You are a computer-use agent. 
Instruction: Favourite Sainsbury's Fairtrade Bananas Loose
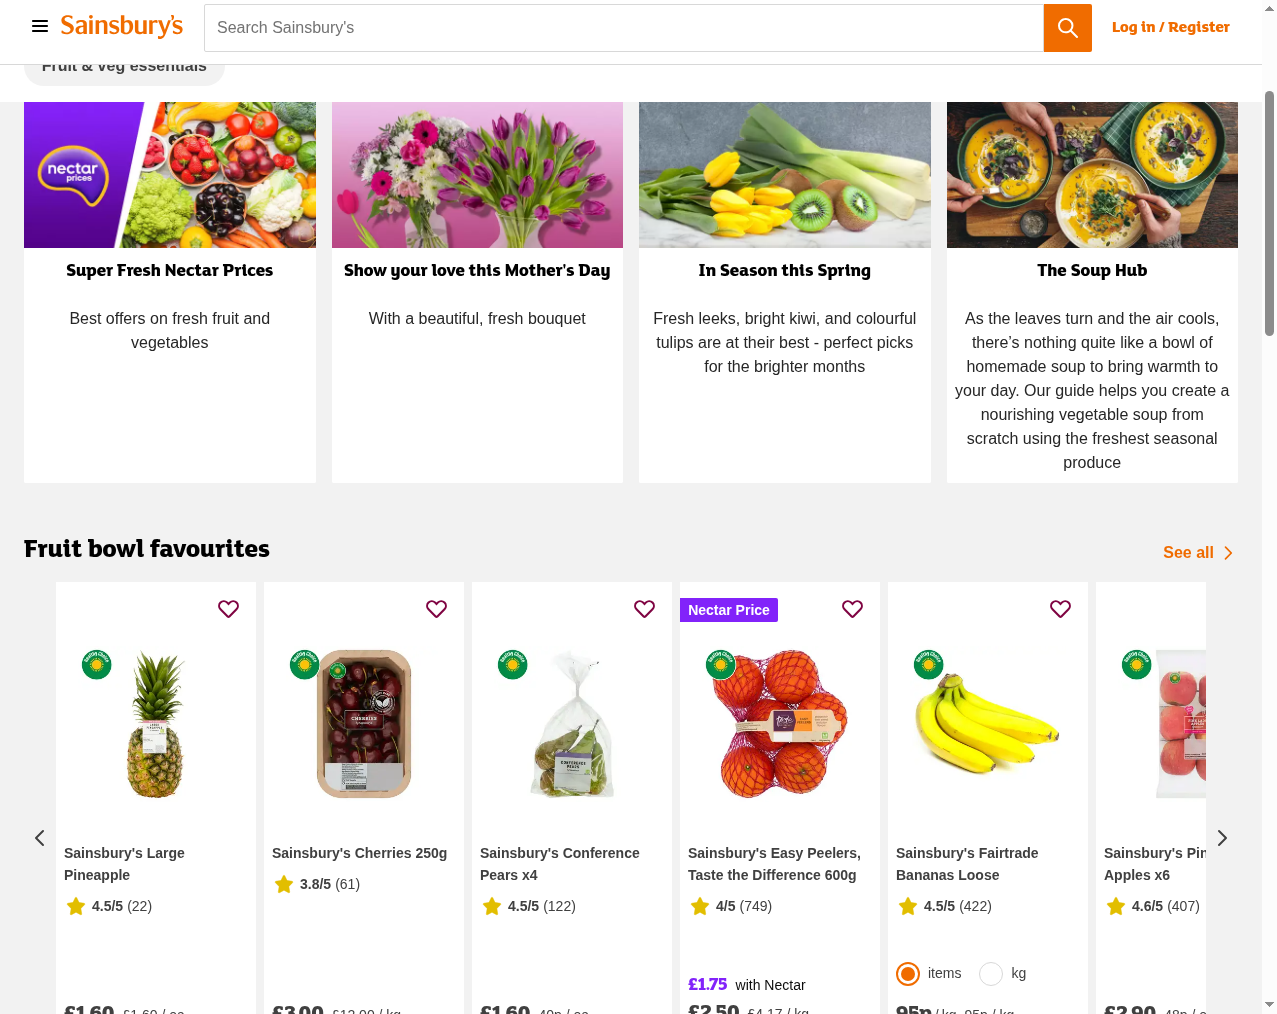tap(1060, 607)
